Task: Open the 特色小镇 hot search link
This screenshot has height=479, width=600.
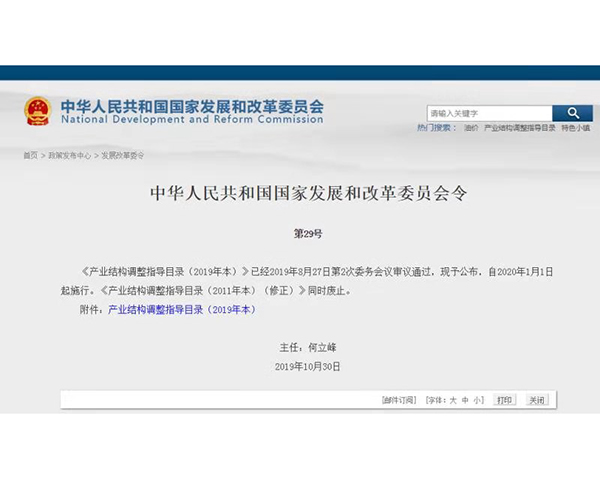Action: (576, 128)
